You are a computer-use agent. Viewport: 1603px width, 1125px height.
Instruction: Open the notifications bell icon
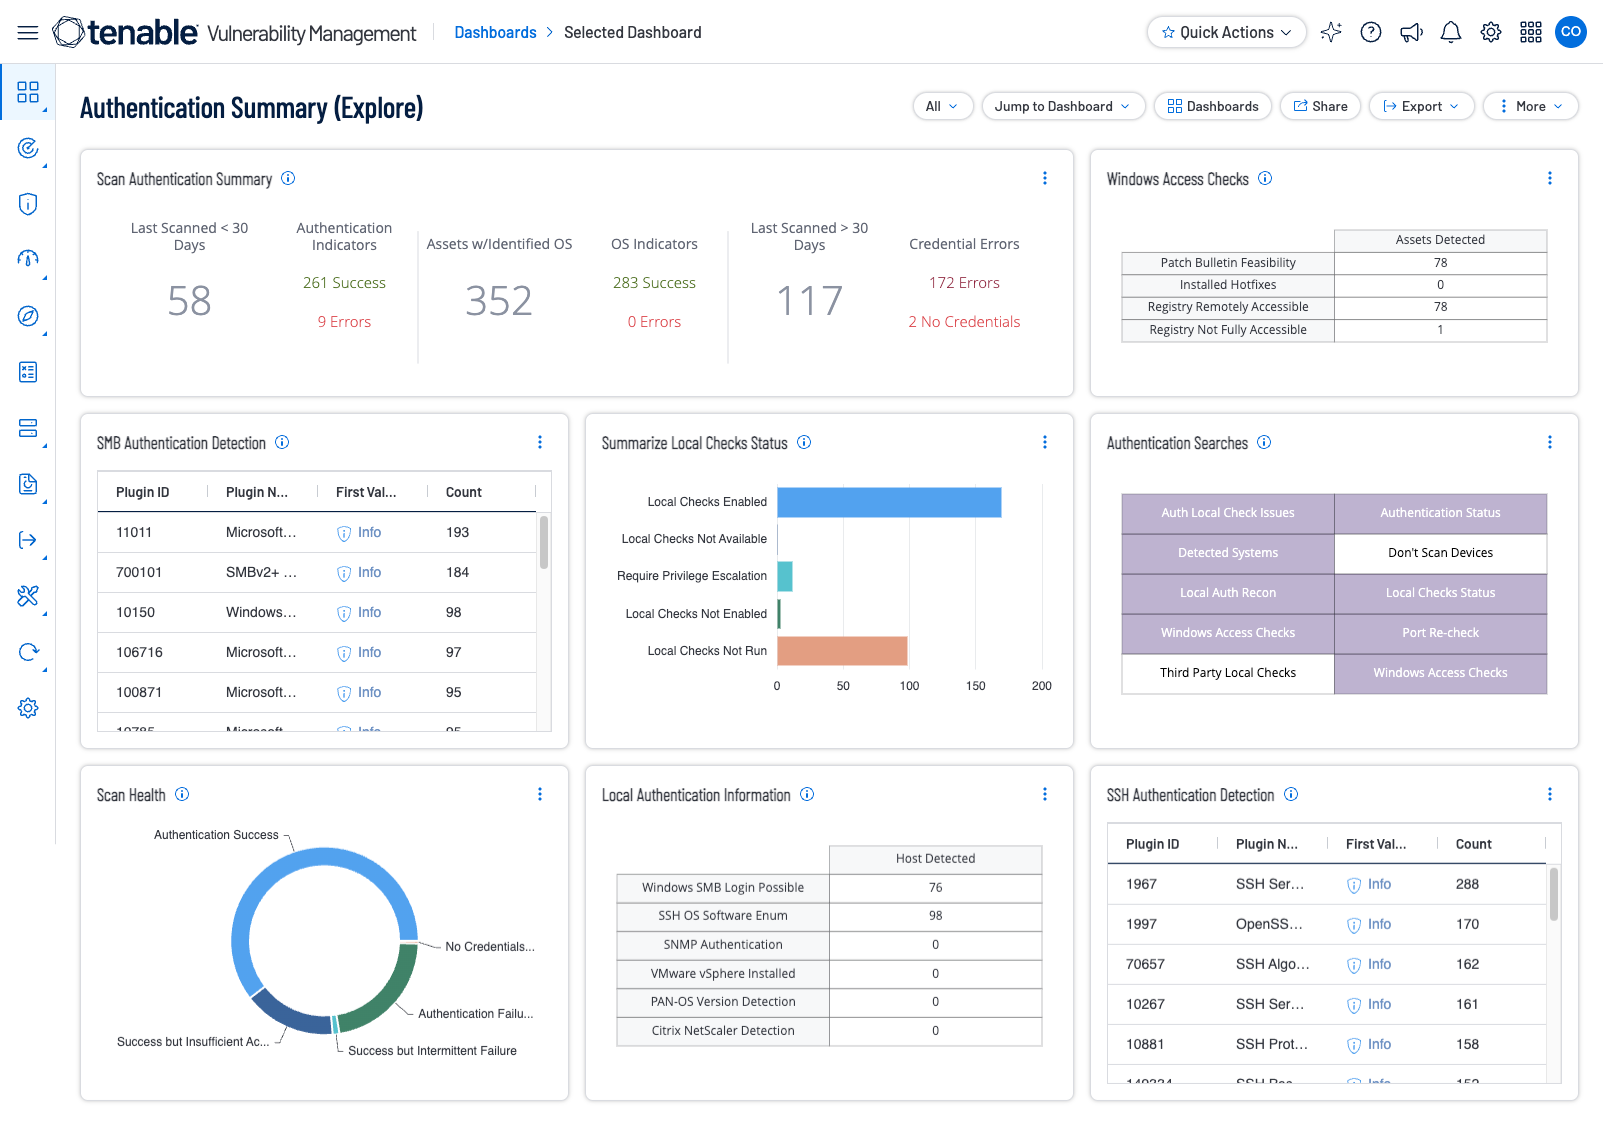(1451, 32)
